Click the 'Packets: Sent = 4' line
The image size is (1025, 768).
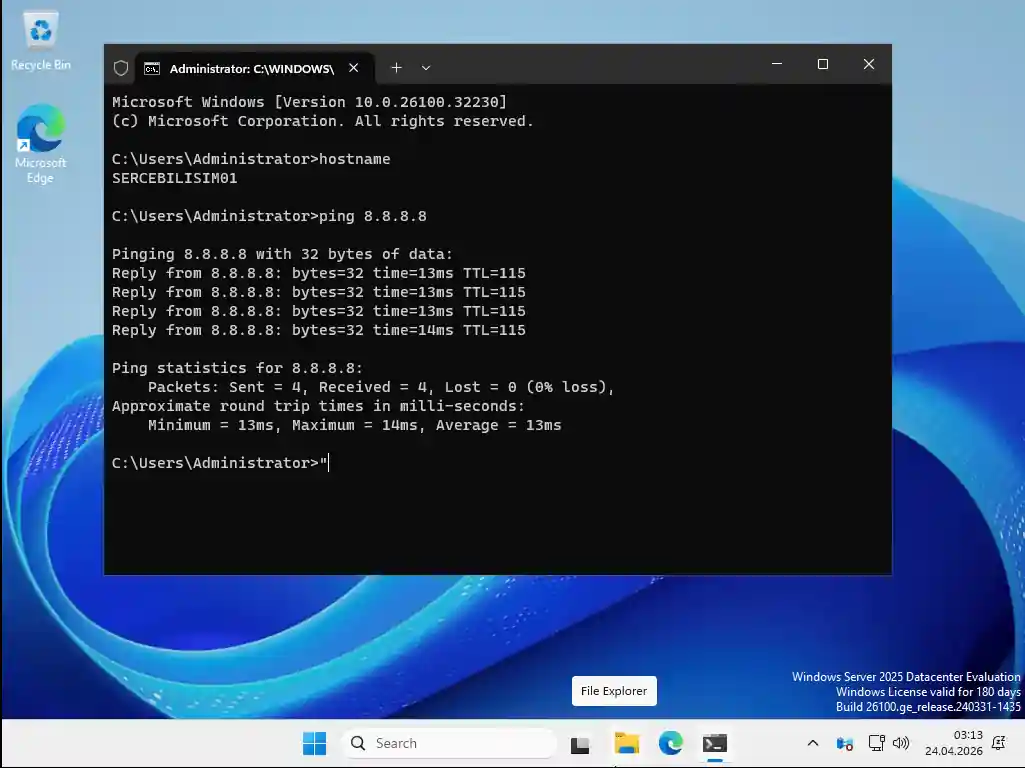381,387
